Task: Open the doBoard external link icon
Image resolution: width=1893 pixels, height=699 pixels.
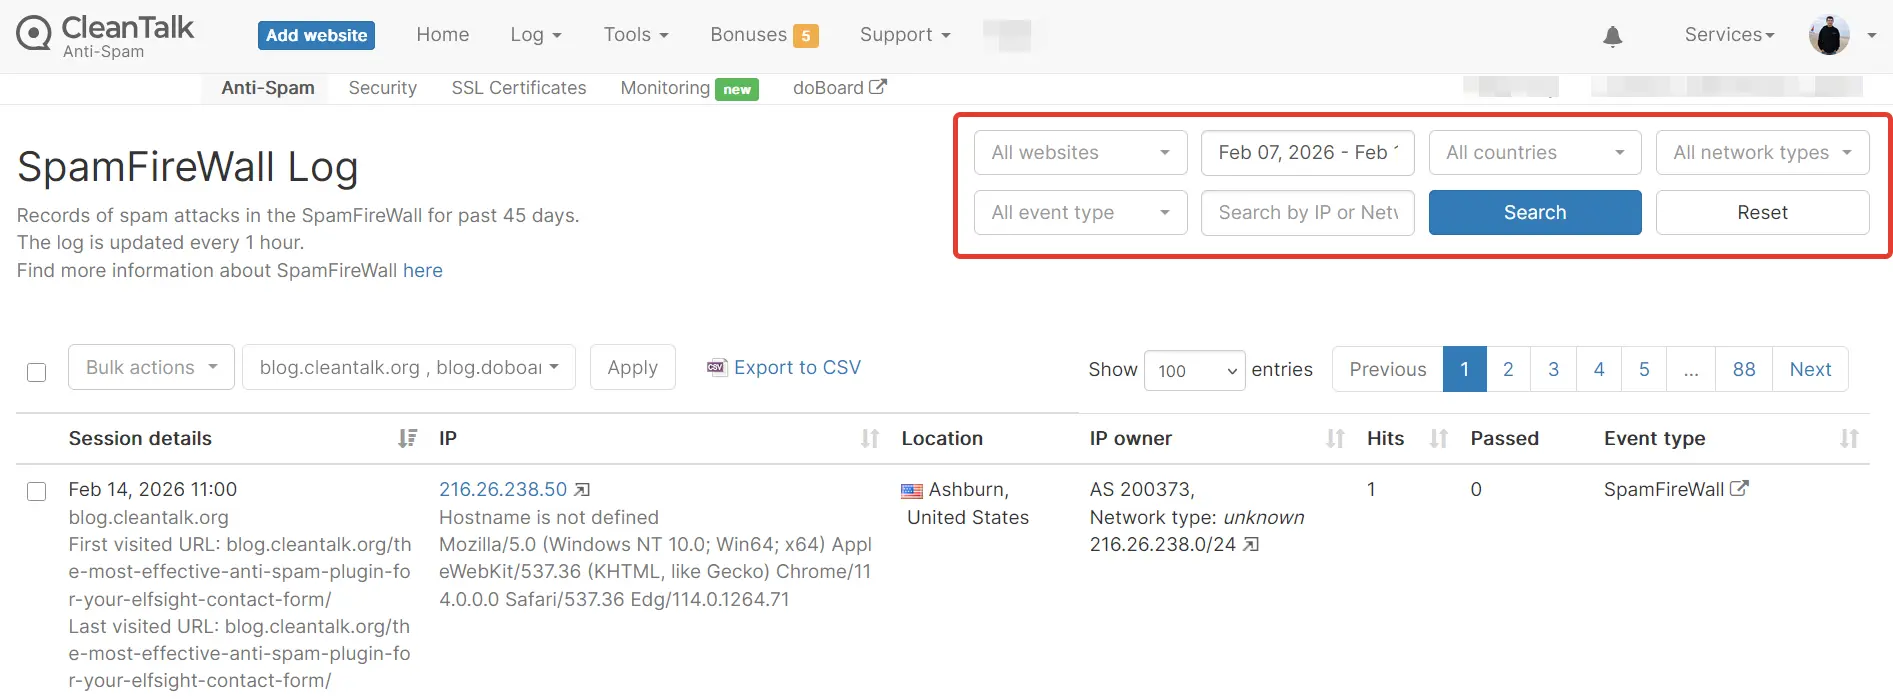Action: click(878, 87)
